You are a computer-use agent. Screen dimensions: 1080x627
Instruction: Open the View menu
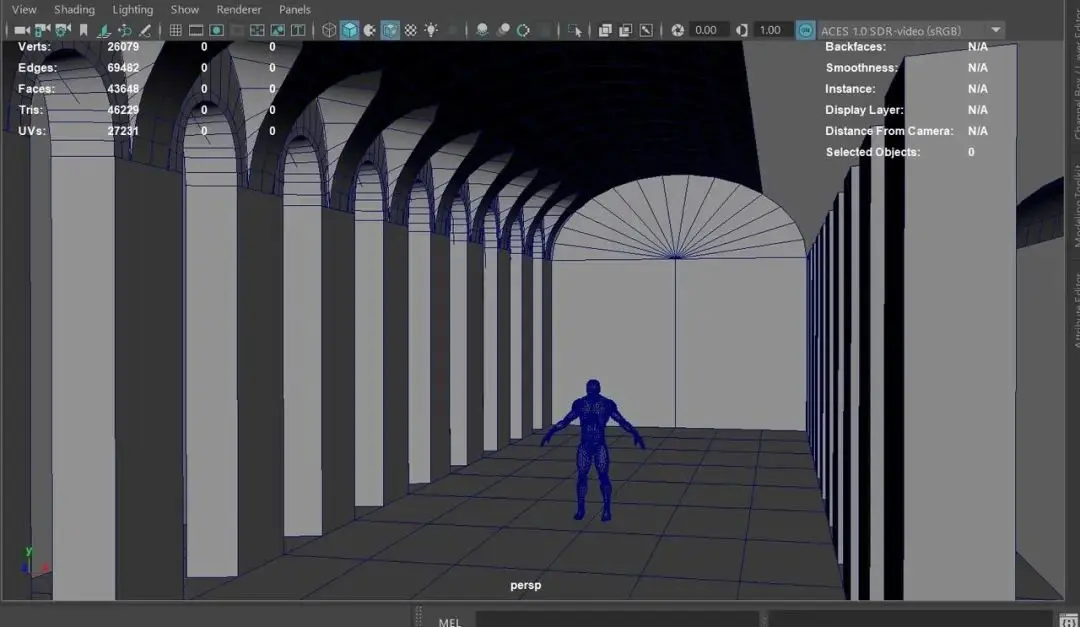click(x=24, y=10)
